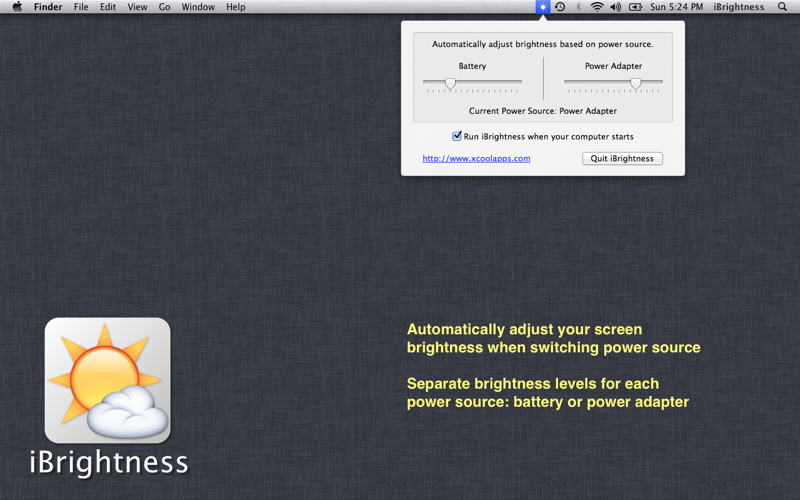Toggle Run iBrightness when computer starts checkbox
This screenshot has height=500, width=800.
click(457, 136)
